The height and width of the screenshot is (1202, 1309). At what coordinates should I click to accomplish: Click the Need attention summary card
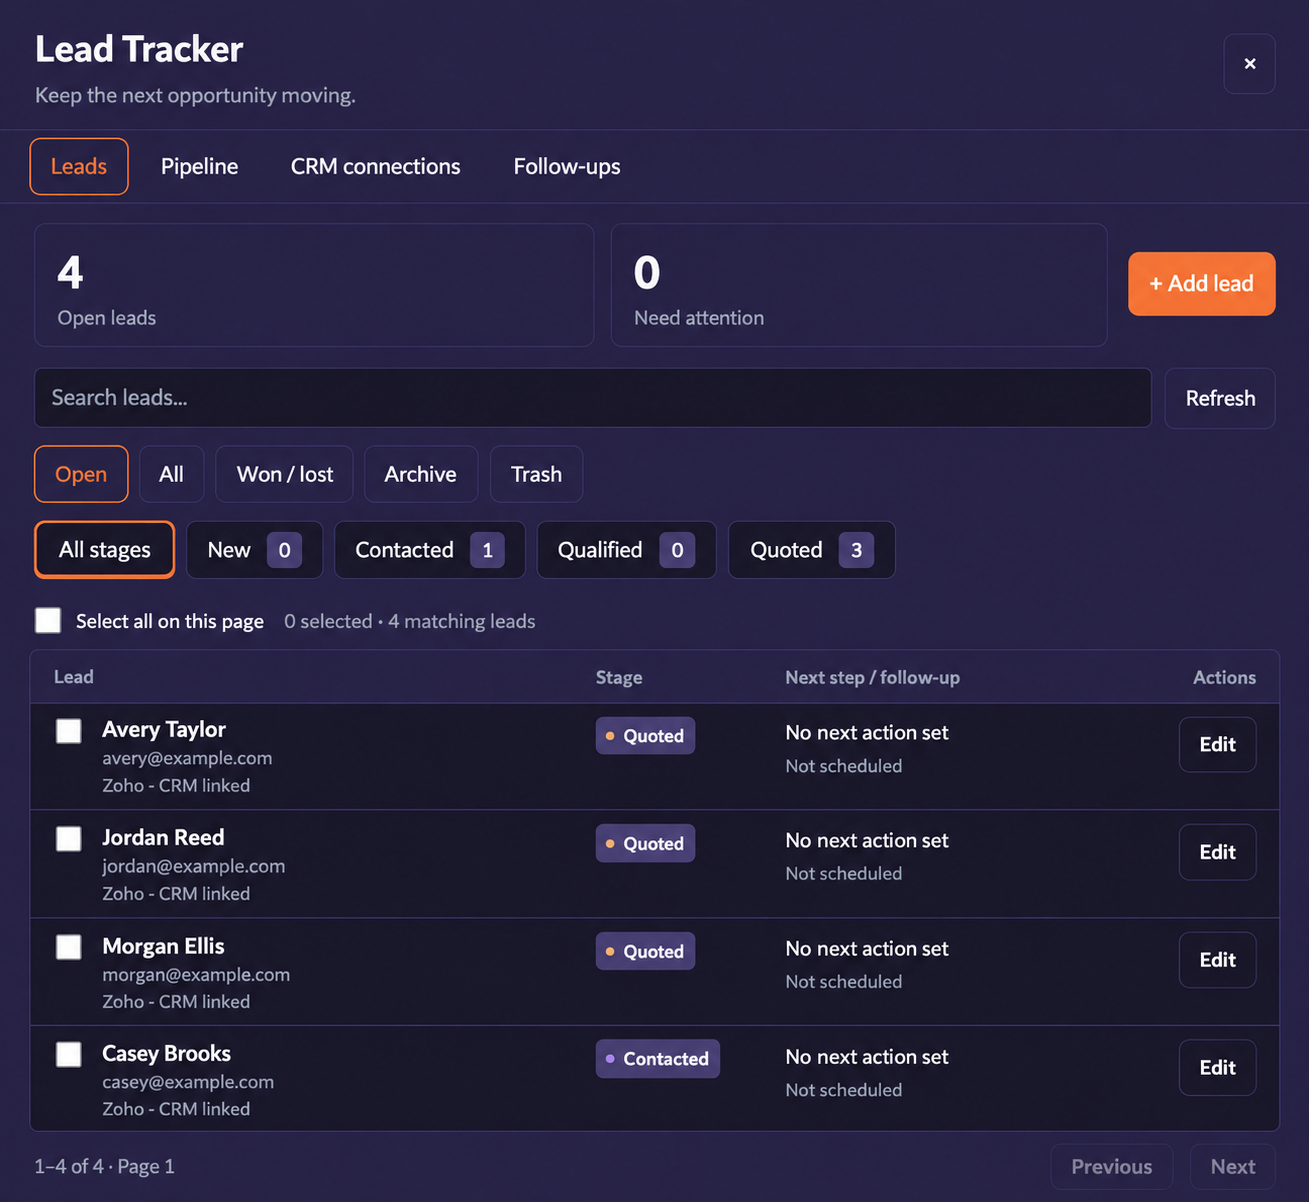tap(859, 285)
